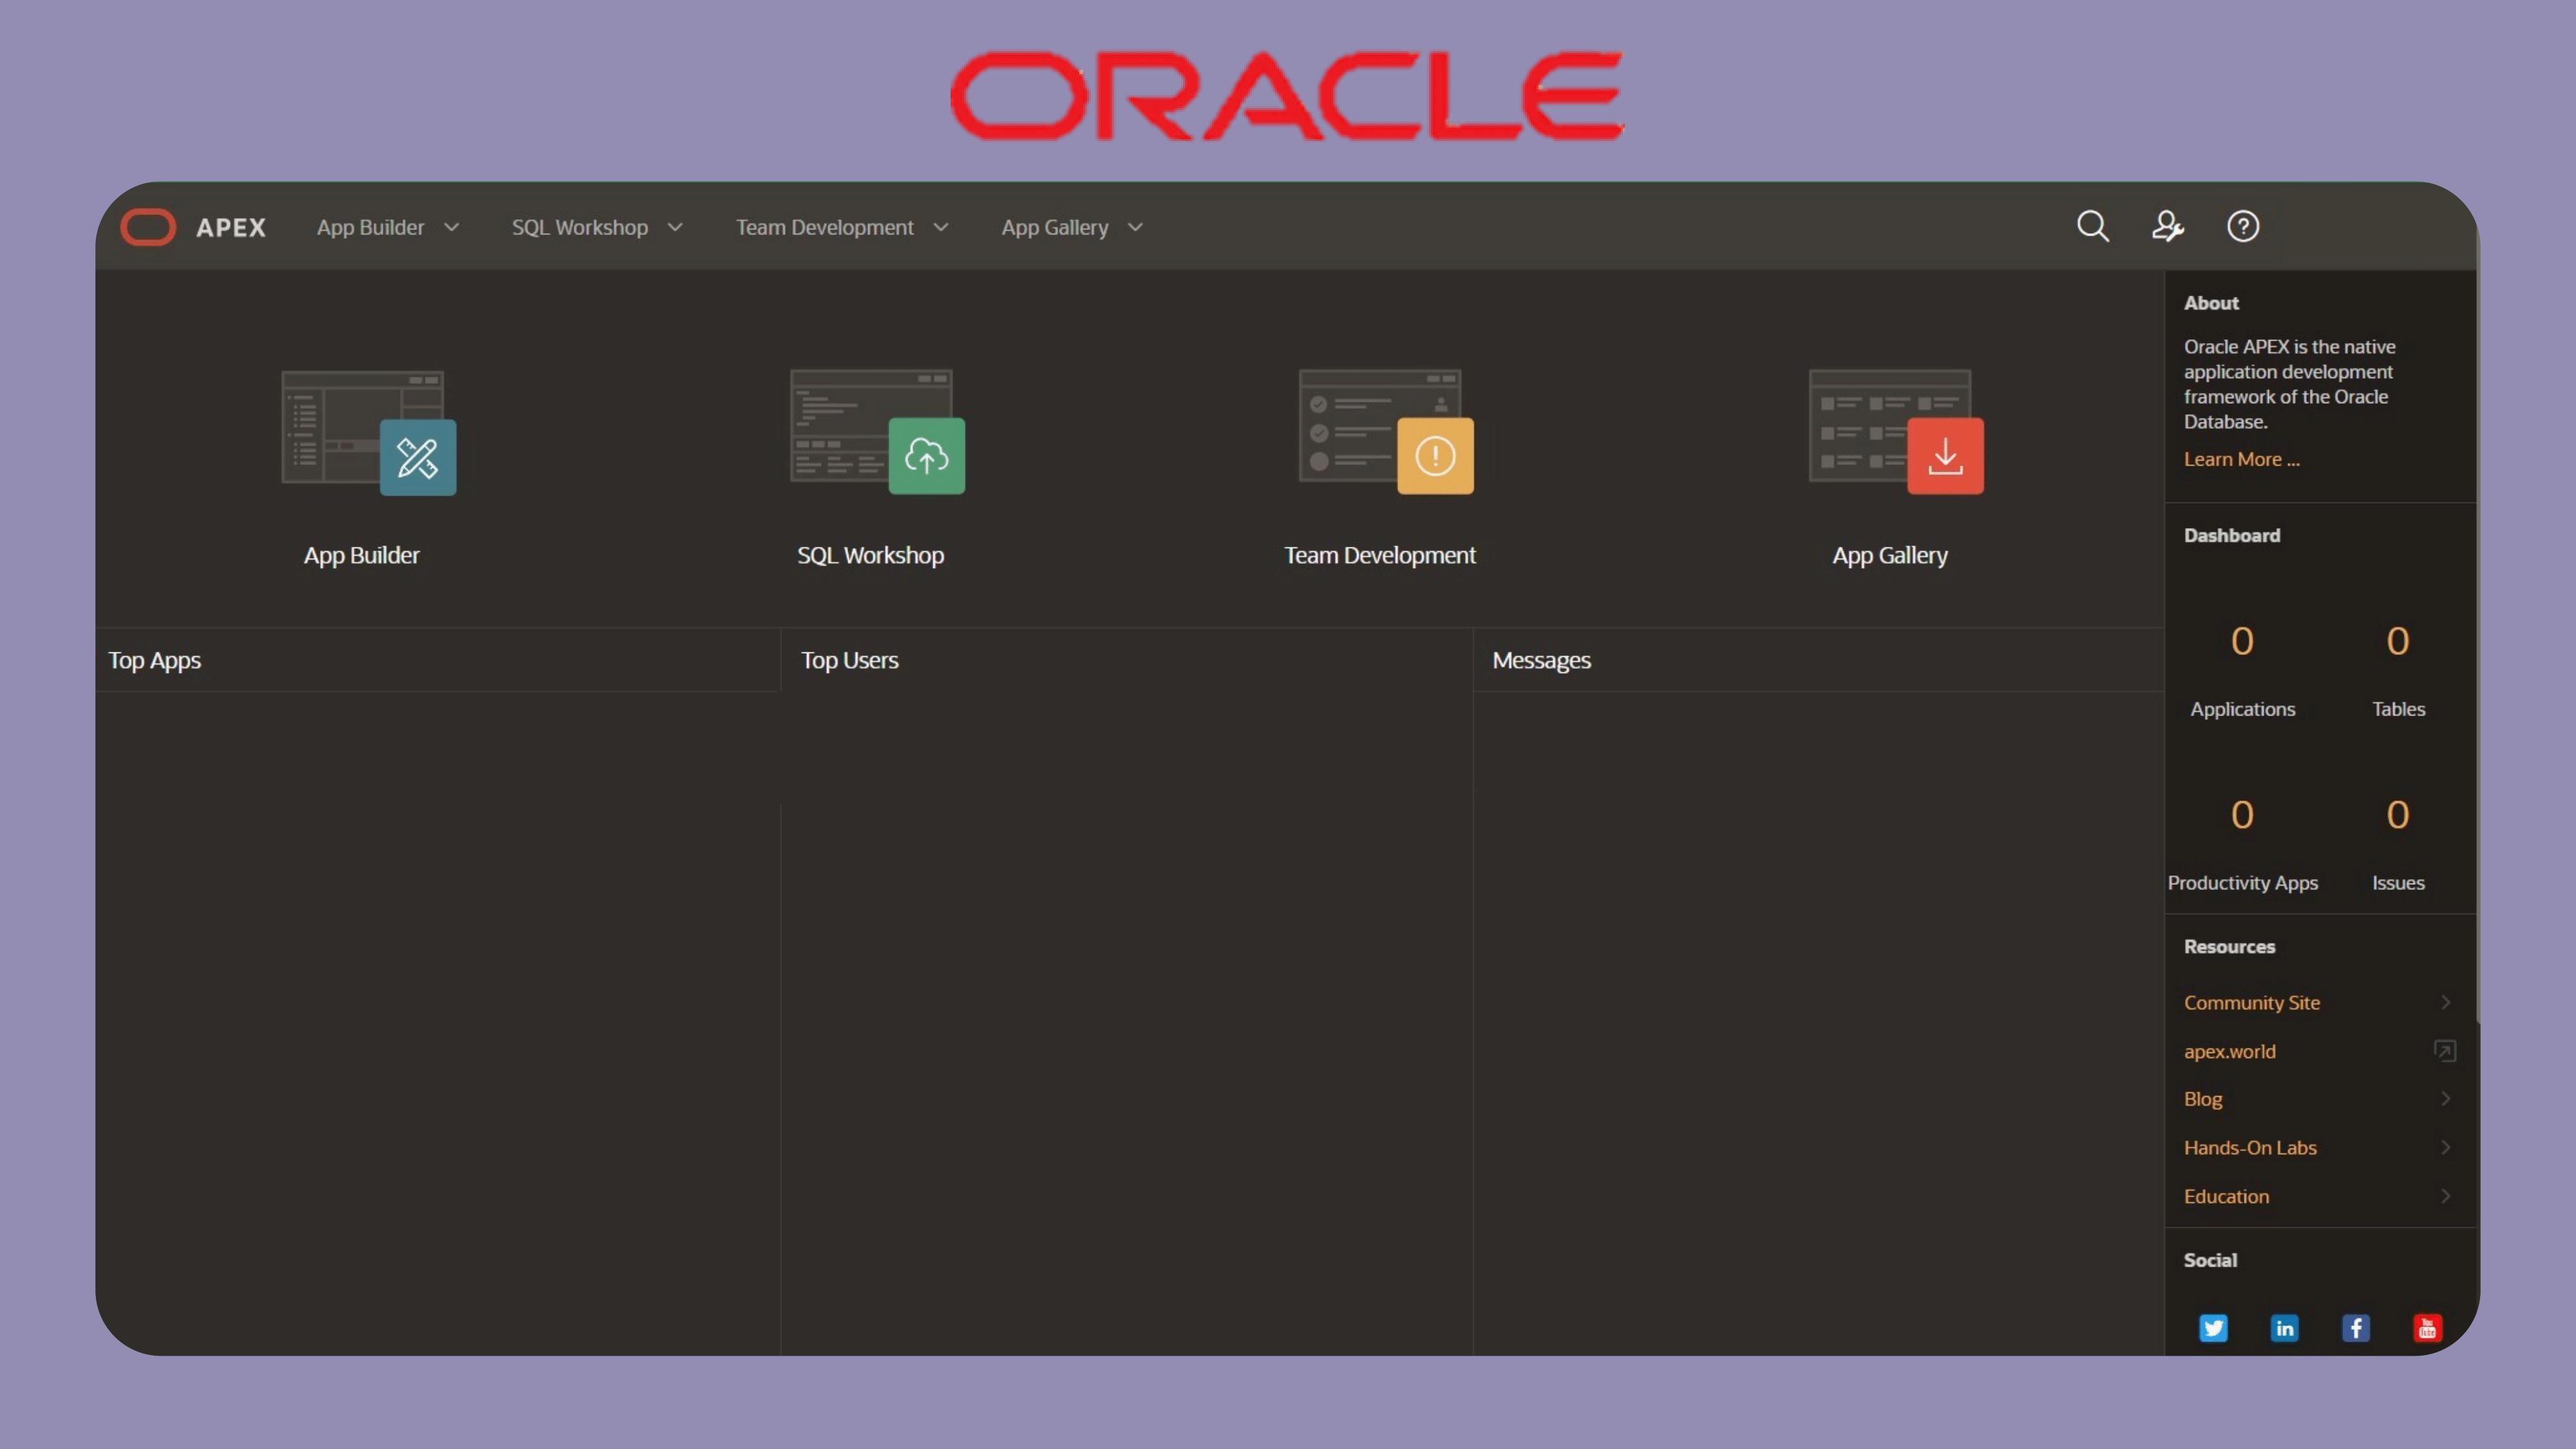Expand the App Gallery dropdown arrow
This screenshot has height=1449, width=2576.
[x=1135, y=228]
